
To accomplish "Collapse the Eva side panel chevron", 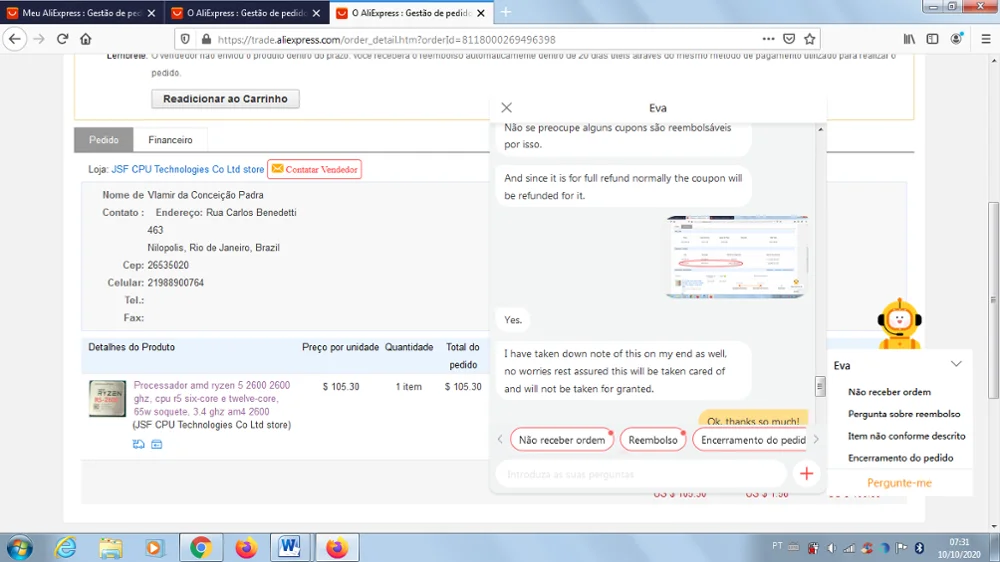I will pyautogui.click(x=956, y=364).
